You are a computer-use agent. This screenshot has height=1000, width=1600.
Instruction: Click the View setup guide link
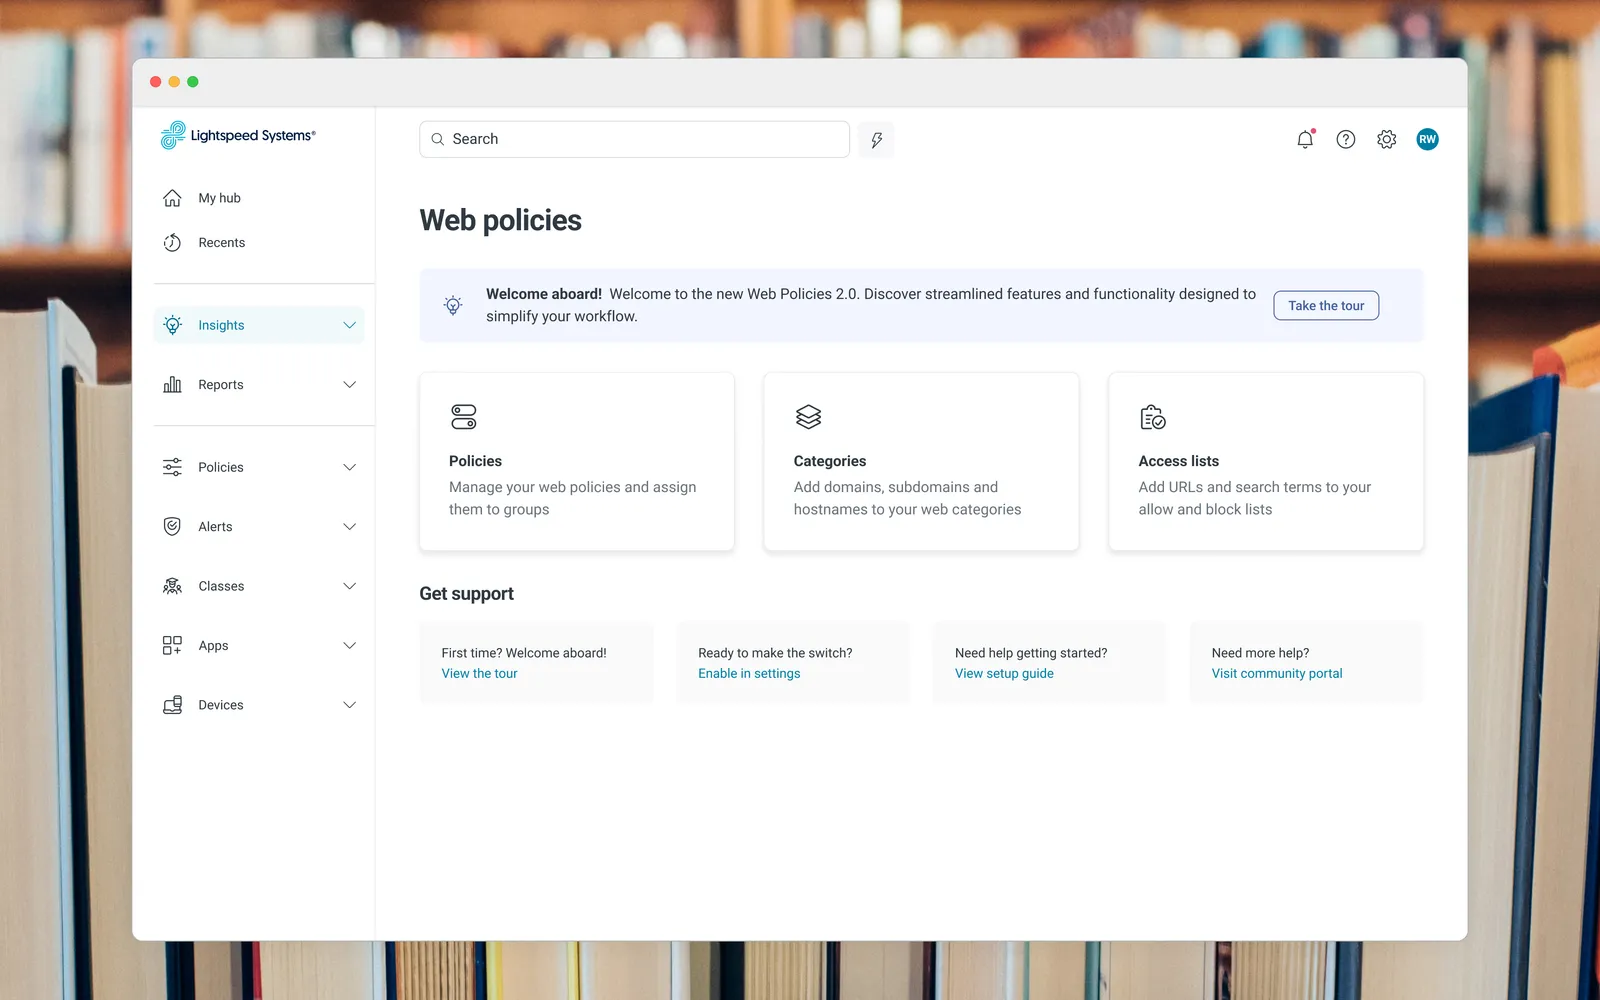[x=1004, y=674]
